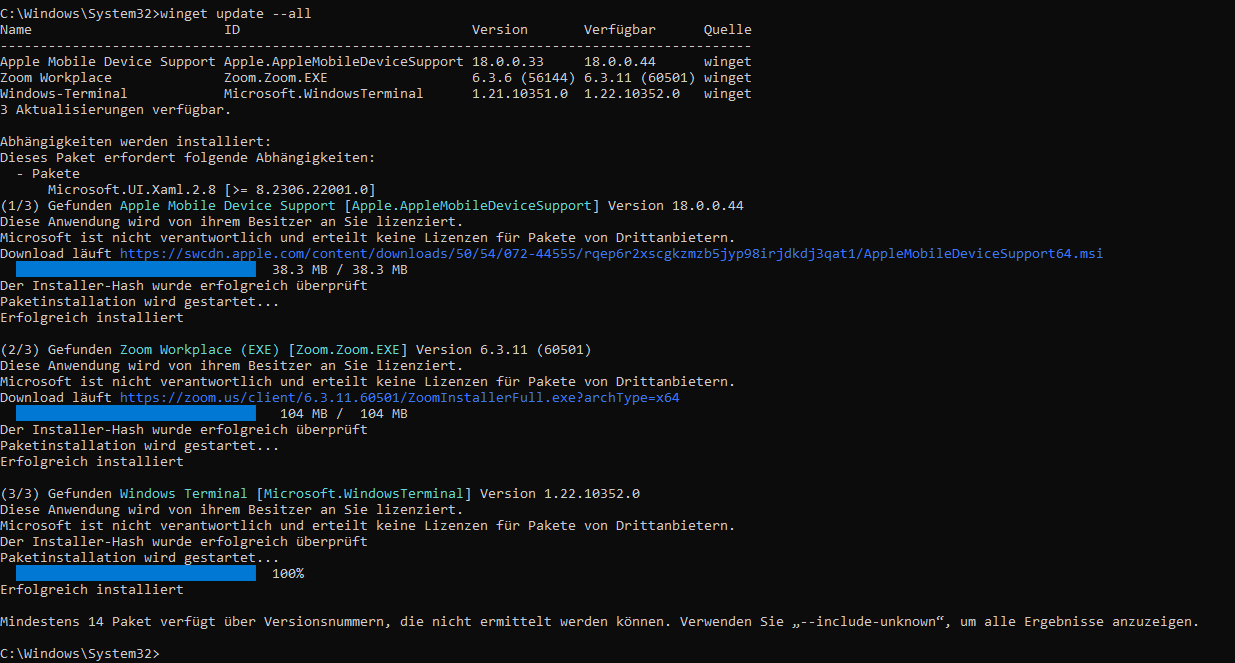Viewport: 1235px width, 663px height.
Task: Click the version '6.3.6 (56144)'
Action: [x=524, y=78]
